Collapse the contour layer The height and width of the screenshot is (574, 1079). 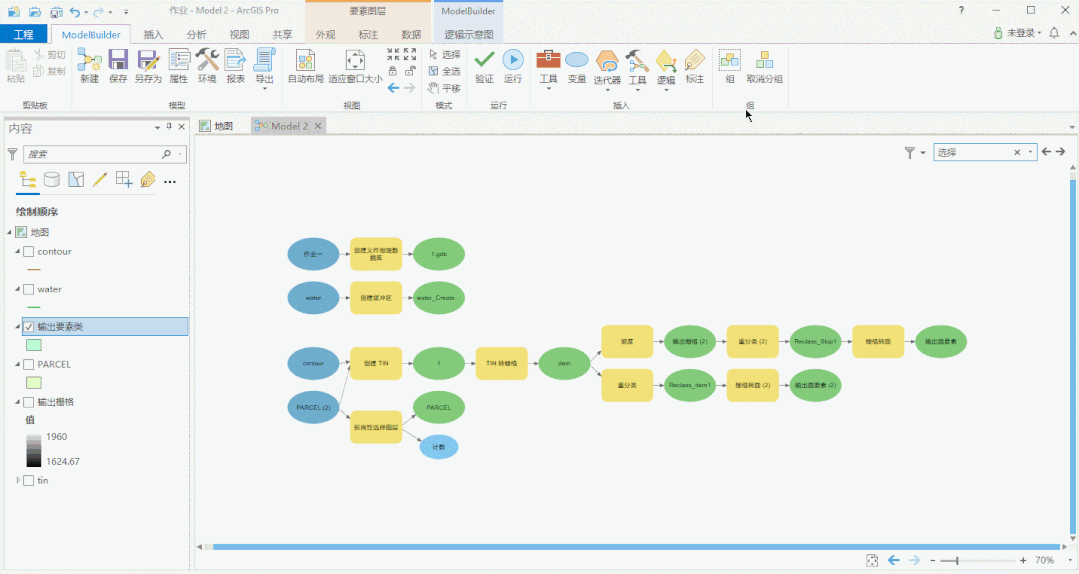click(18, 252)
